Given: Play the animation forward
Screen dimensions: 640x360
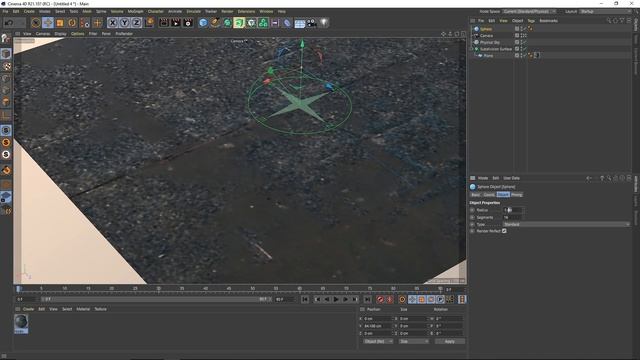Looking at the screenshot, I should 336,299.
